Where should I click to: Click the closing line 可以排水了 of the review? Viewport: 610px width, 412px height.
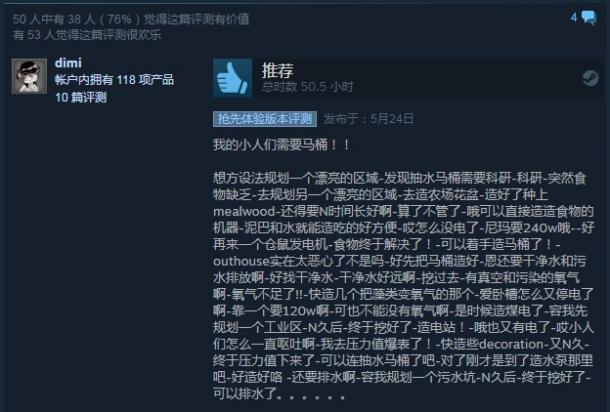point(245,394)
